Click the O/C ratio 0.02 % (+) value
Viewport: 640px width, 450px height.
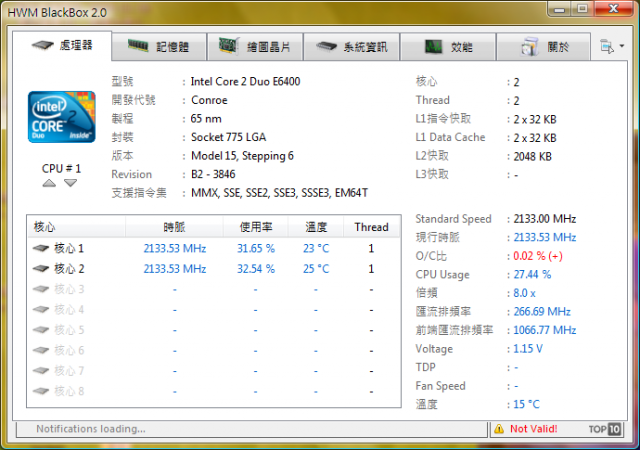(538, 256)
